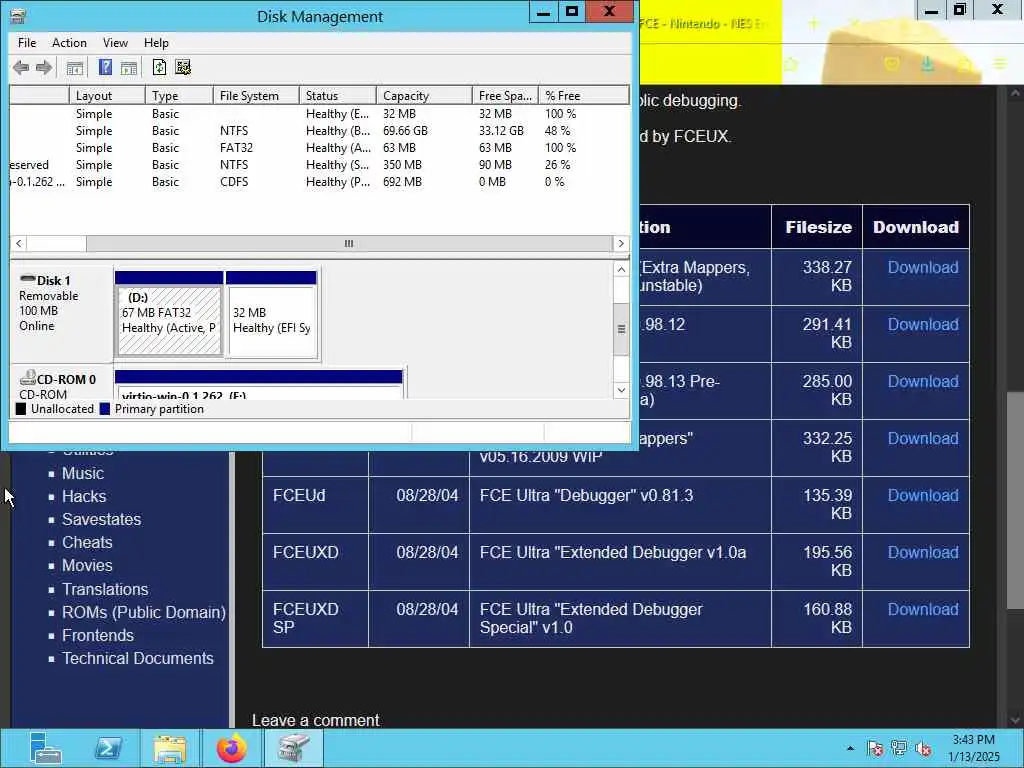Open Technical Documents sidebar link
This screenshot has height=768, width=1024.
click(x=138, y=658)
